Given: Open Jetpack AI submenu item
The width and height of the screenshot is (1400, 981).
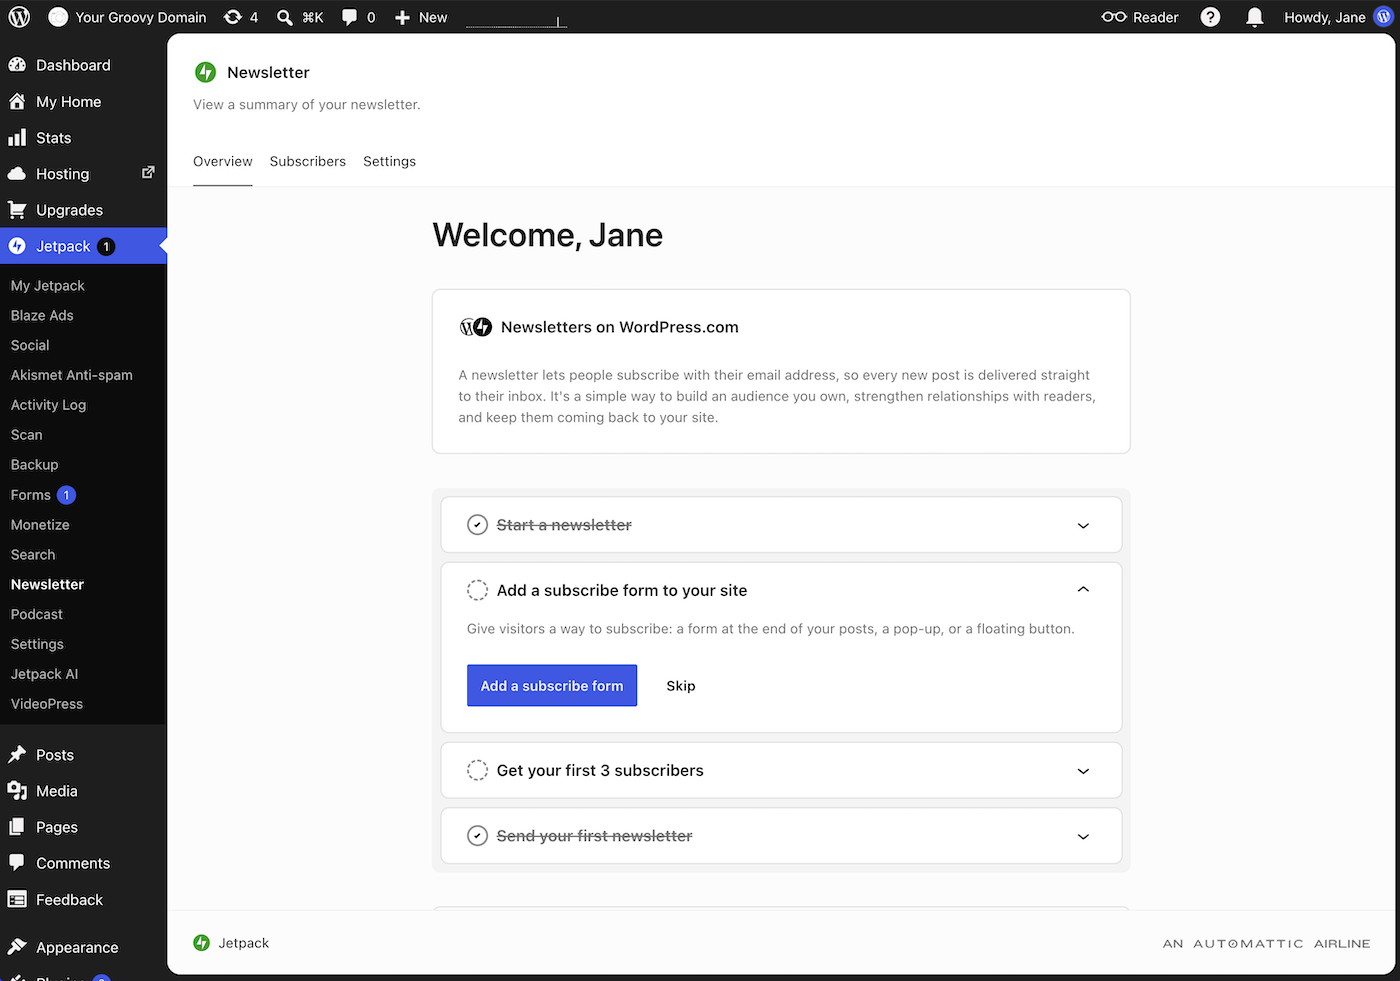Looking at the screenshot, I should click(44, 674).
